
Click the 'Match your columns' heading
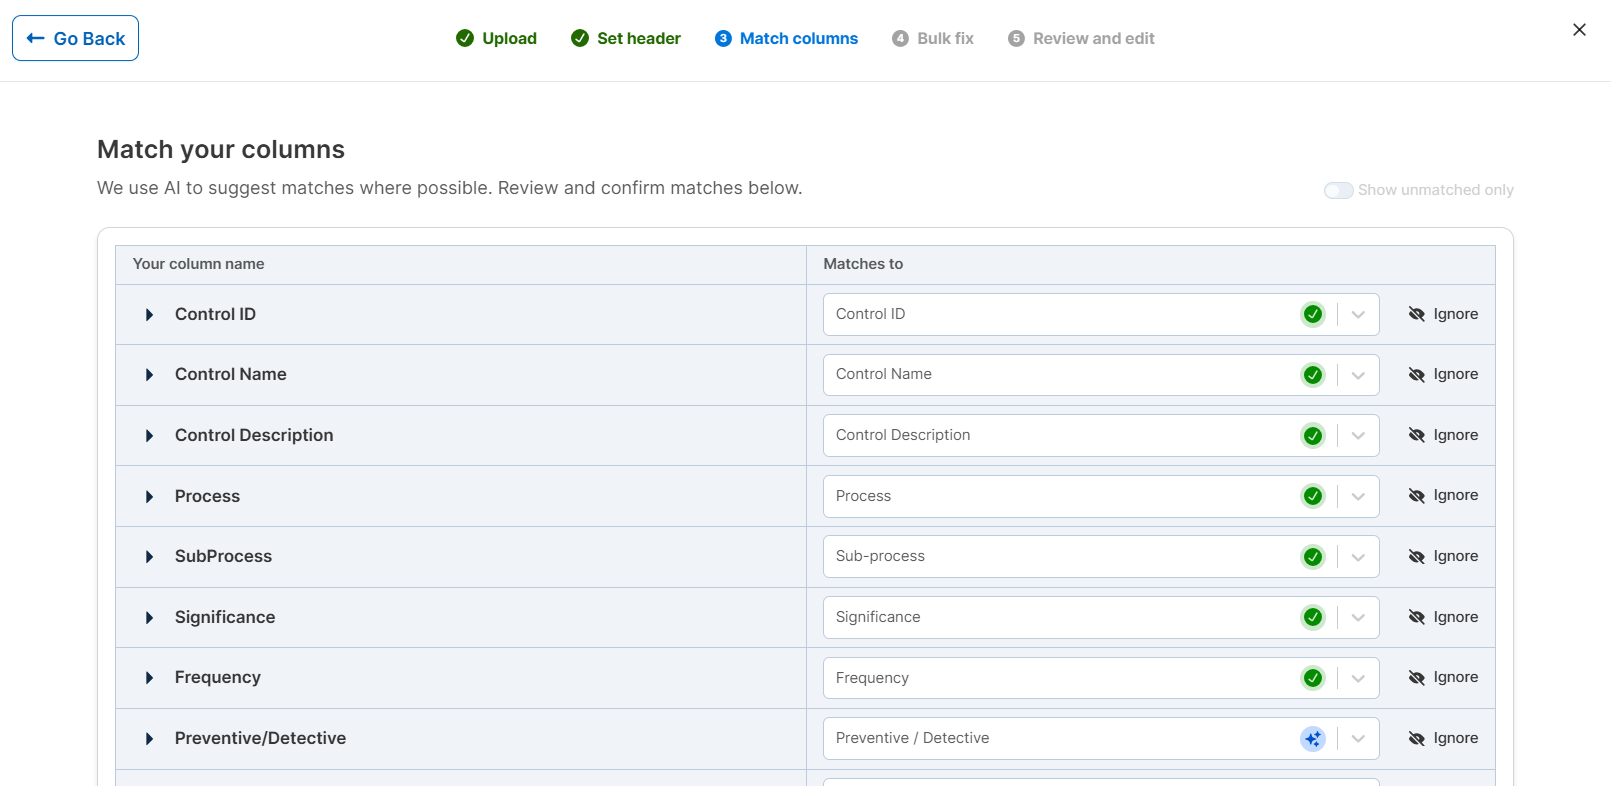(221, 149)
